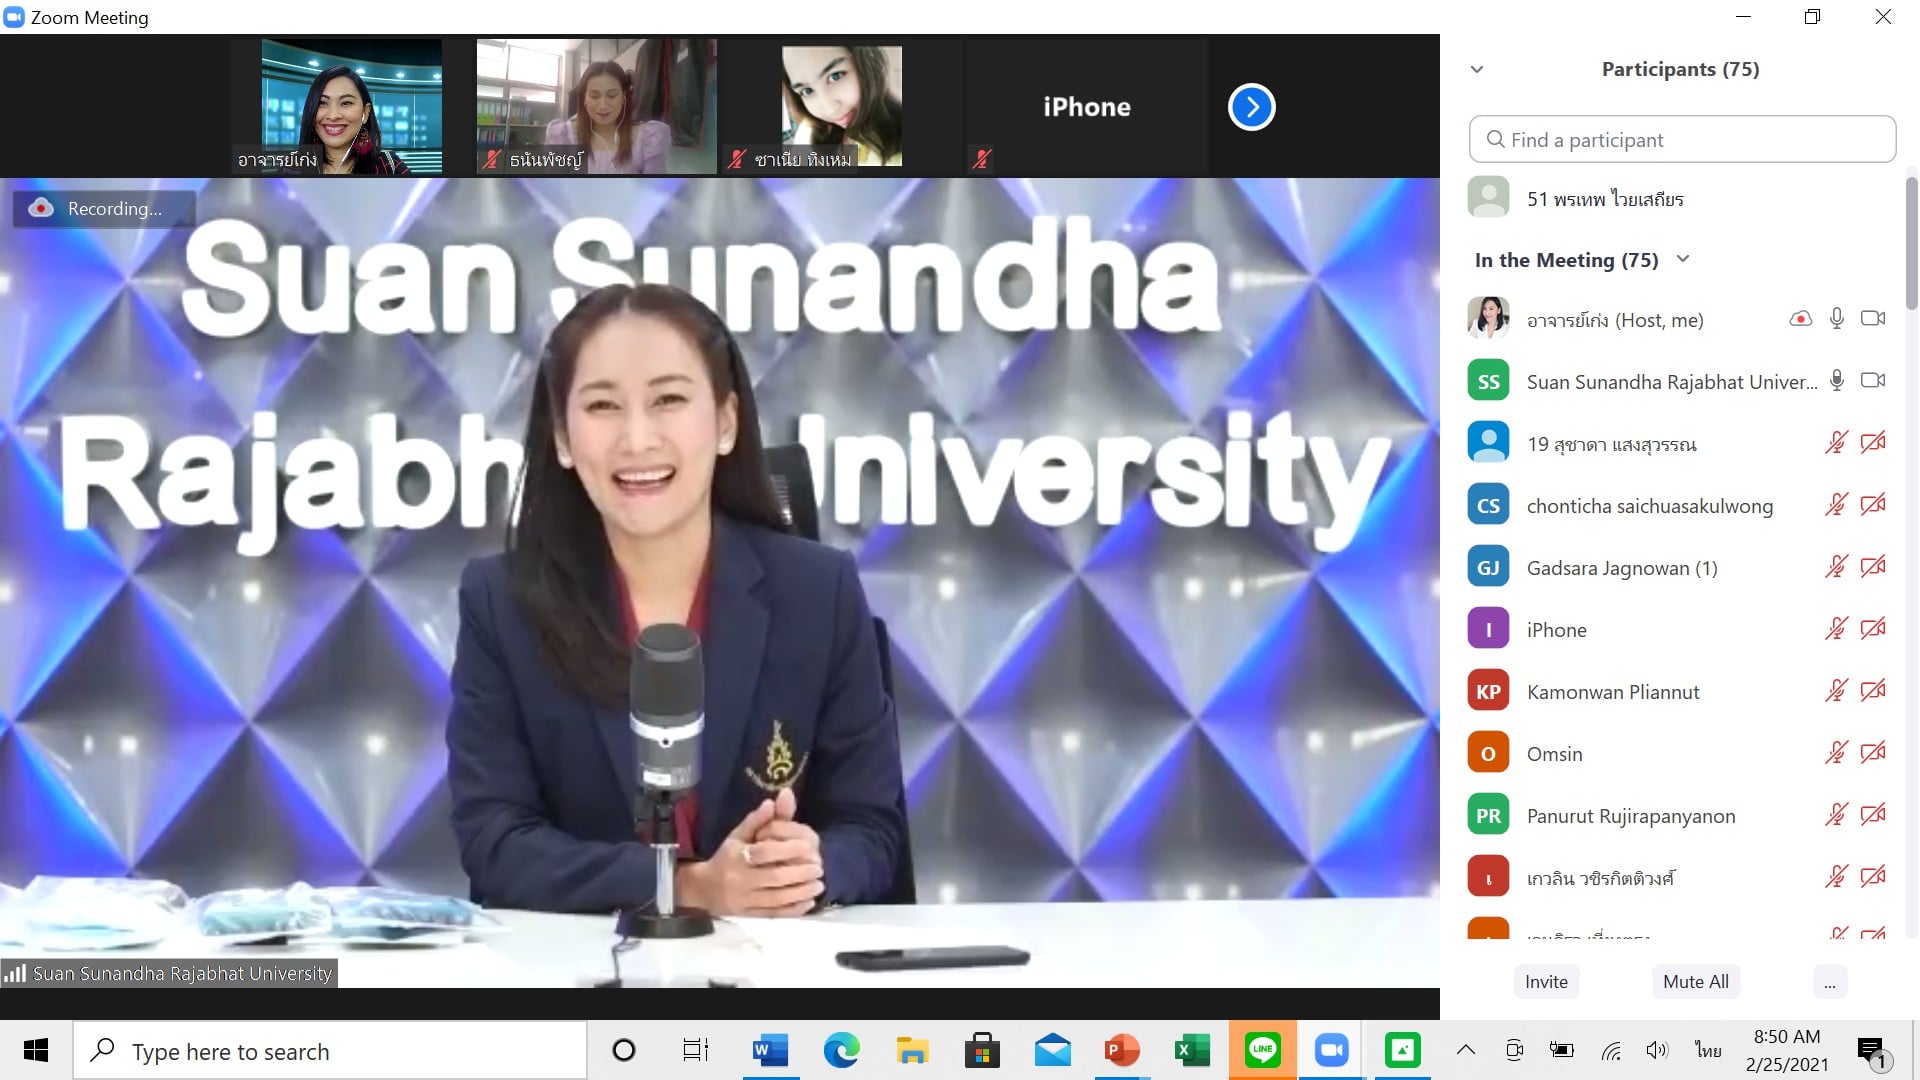Select Panurut Rujirapanyanon in participant list

[1630, 816]
